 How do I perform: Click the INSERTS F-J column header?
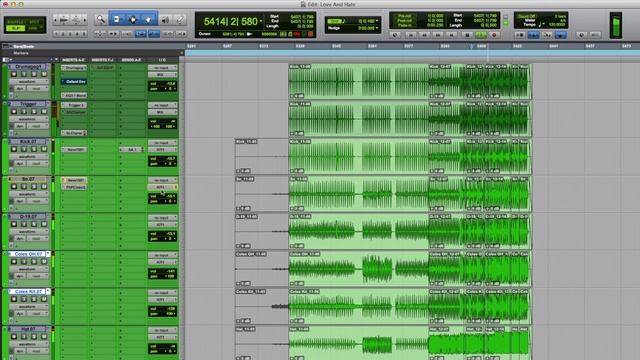[x=102, y=60]
